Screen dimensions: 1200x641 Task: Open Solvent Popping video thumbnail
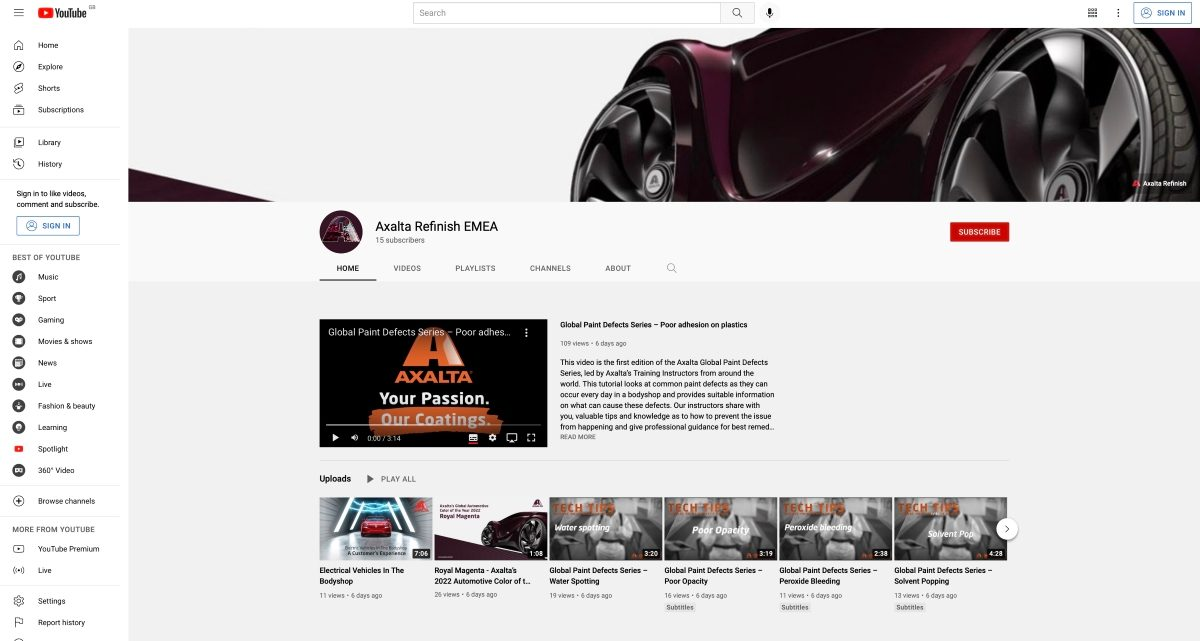point(950,529)
